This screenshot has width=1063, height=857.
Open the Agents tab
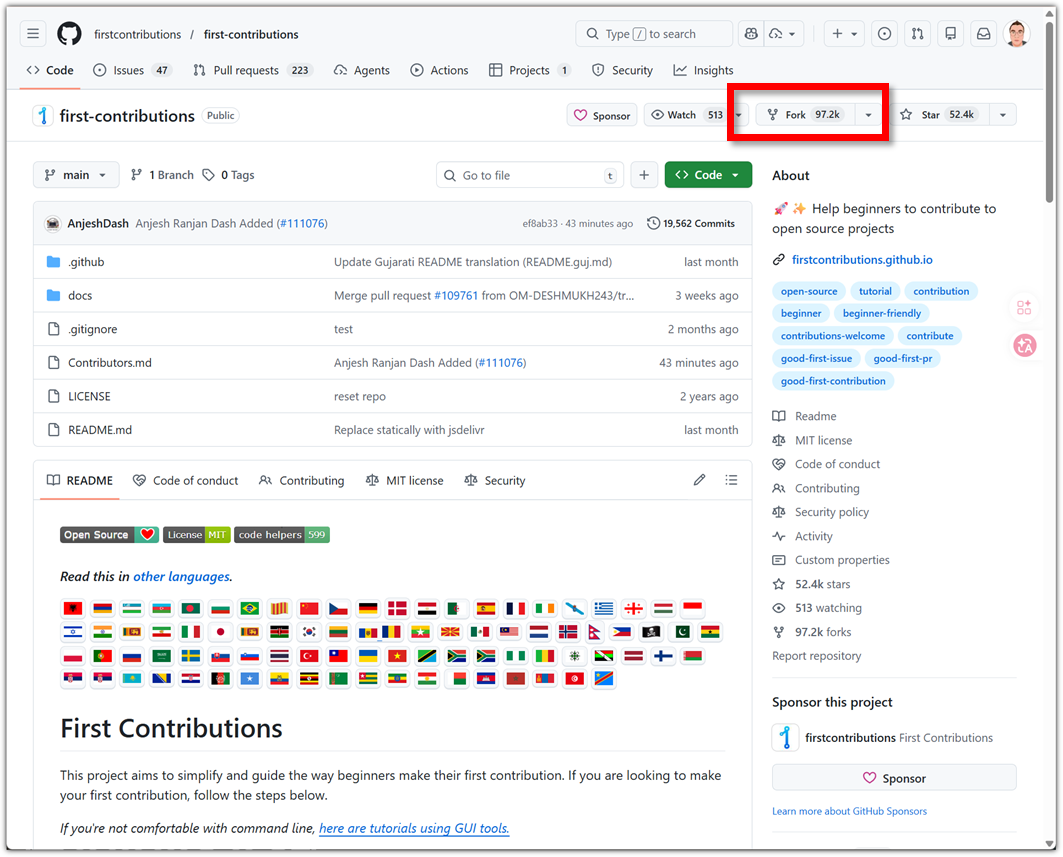click(x=362, y=71)
